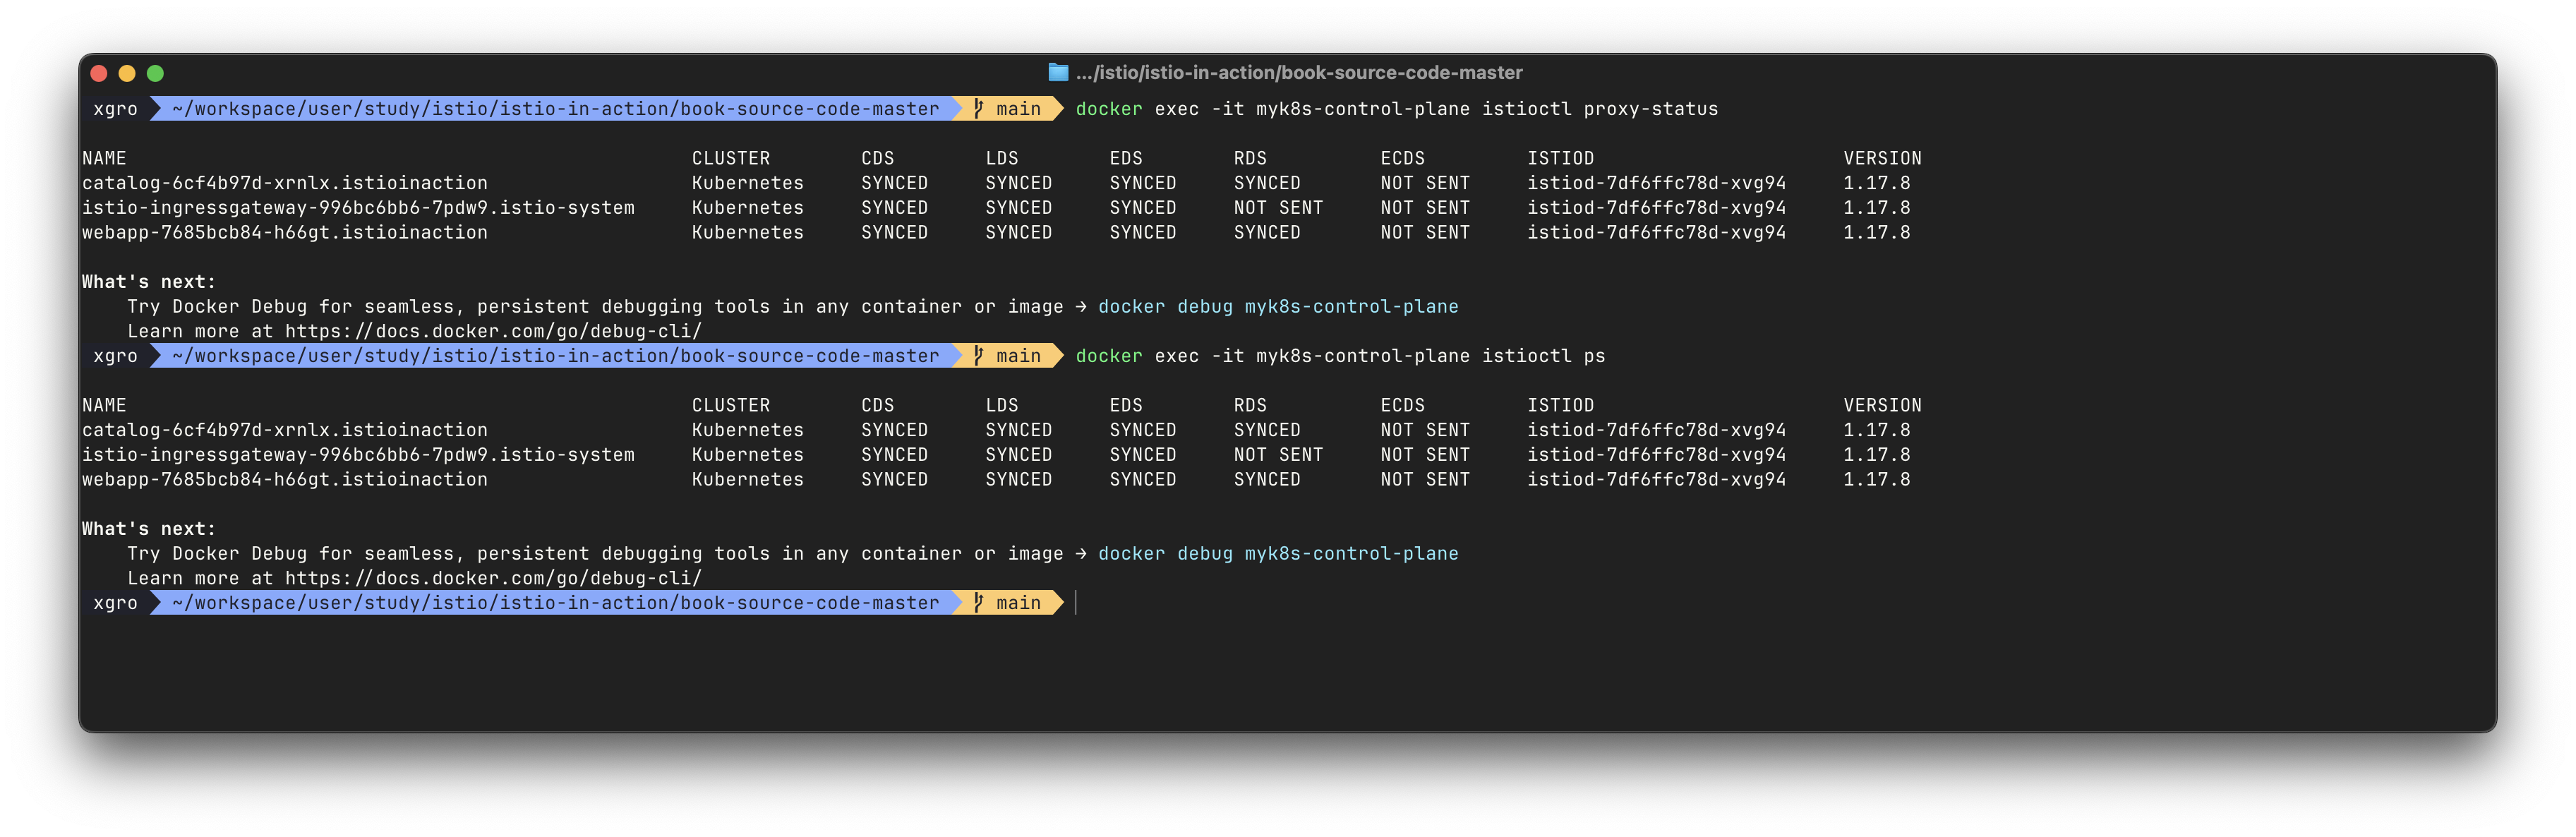Click the catalog row version 1.17.8 in the first table
Image resolution: width=2576 pixels, height=837 pixels.
(1876, 183)
